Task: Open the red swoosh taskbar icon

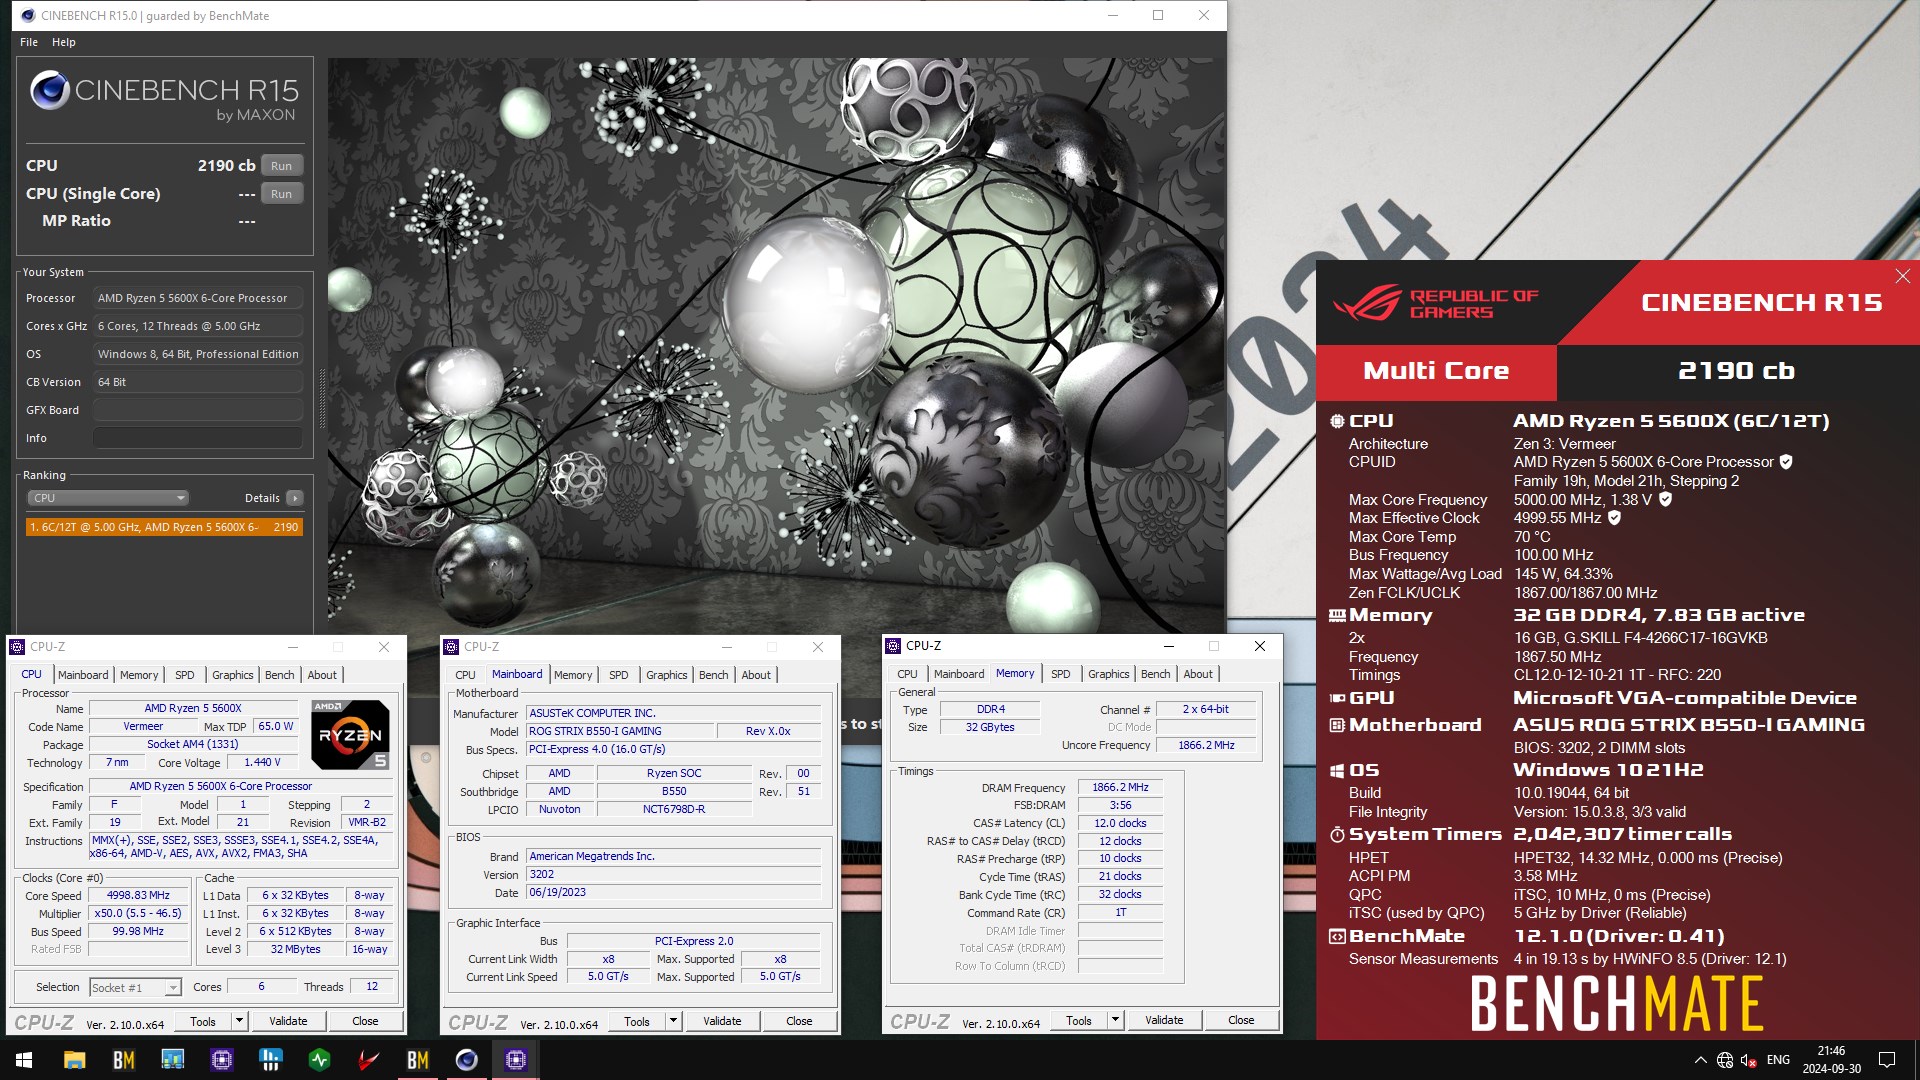Action: [368, 1060]
